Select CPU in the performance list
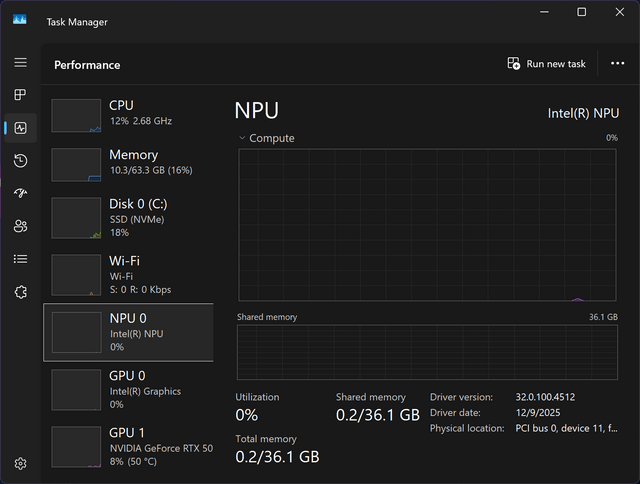640x484 pixels. [x=128, y=115]
